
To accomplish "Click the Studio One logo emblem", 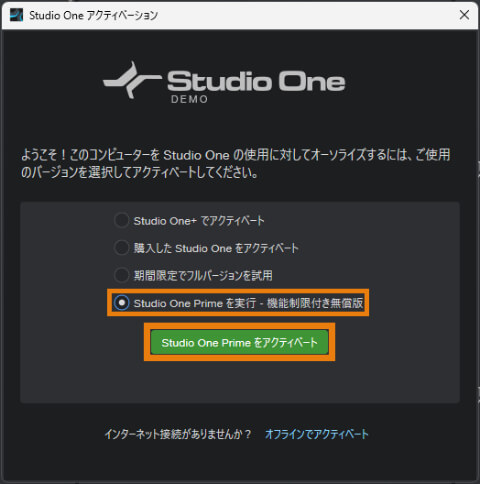I will [x=131, y=80].
